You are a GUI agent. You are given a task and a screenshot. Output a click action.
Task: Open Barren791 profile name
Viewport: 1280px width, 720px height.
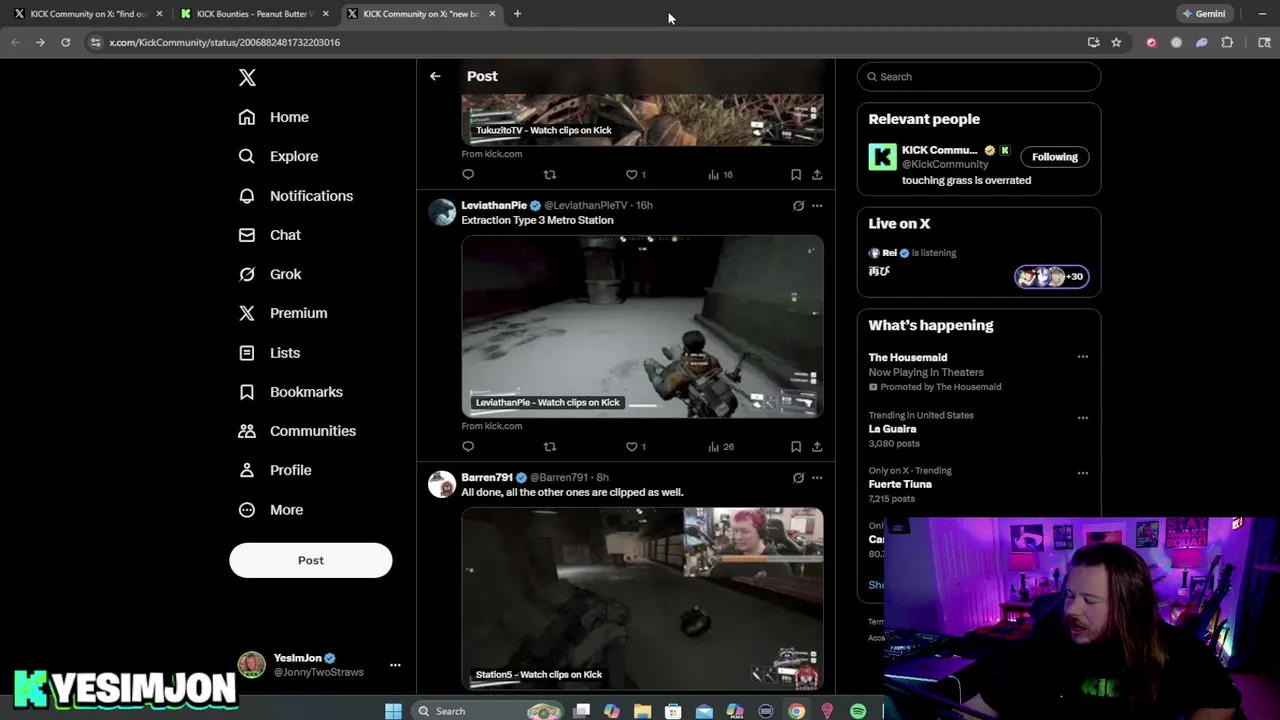point(487,477)
